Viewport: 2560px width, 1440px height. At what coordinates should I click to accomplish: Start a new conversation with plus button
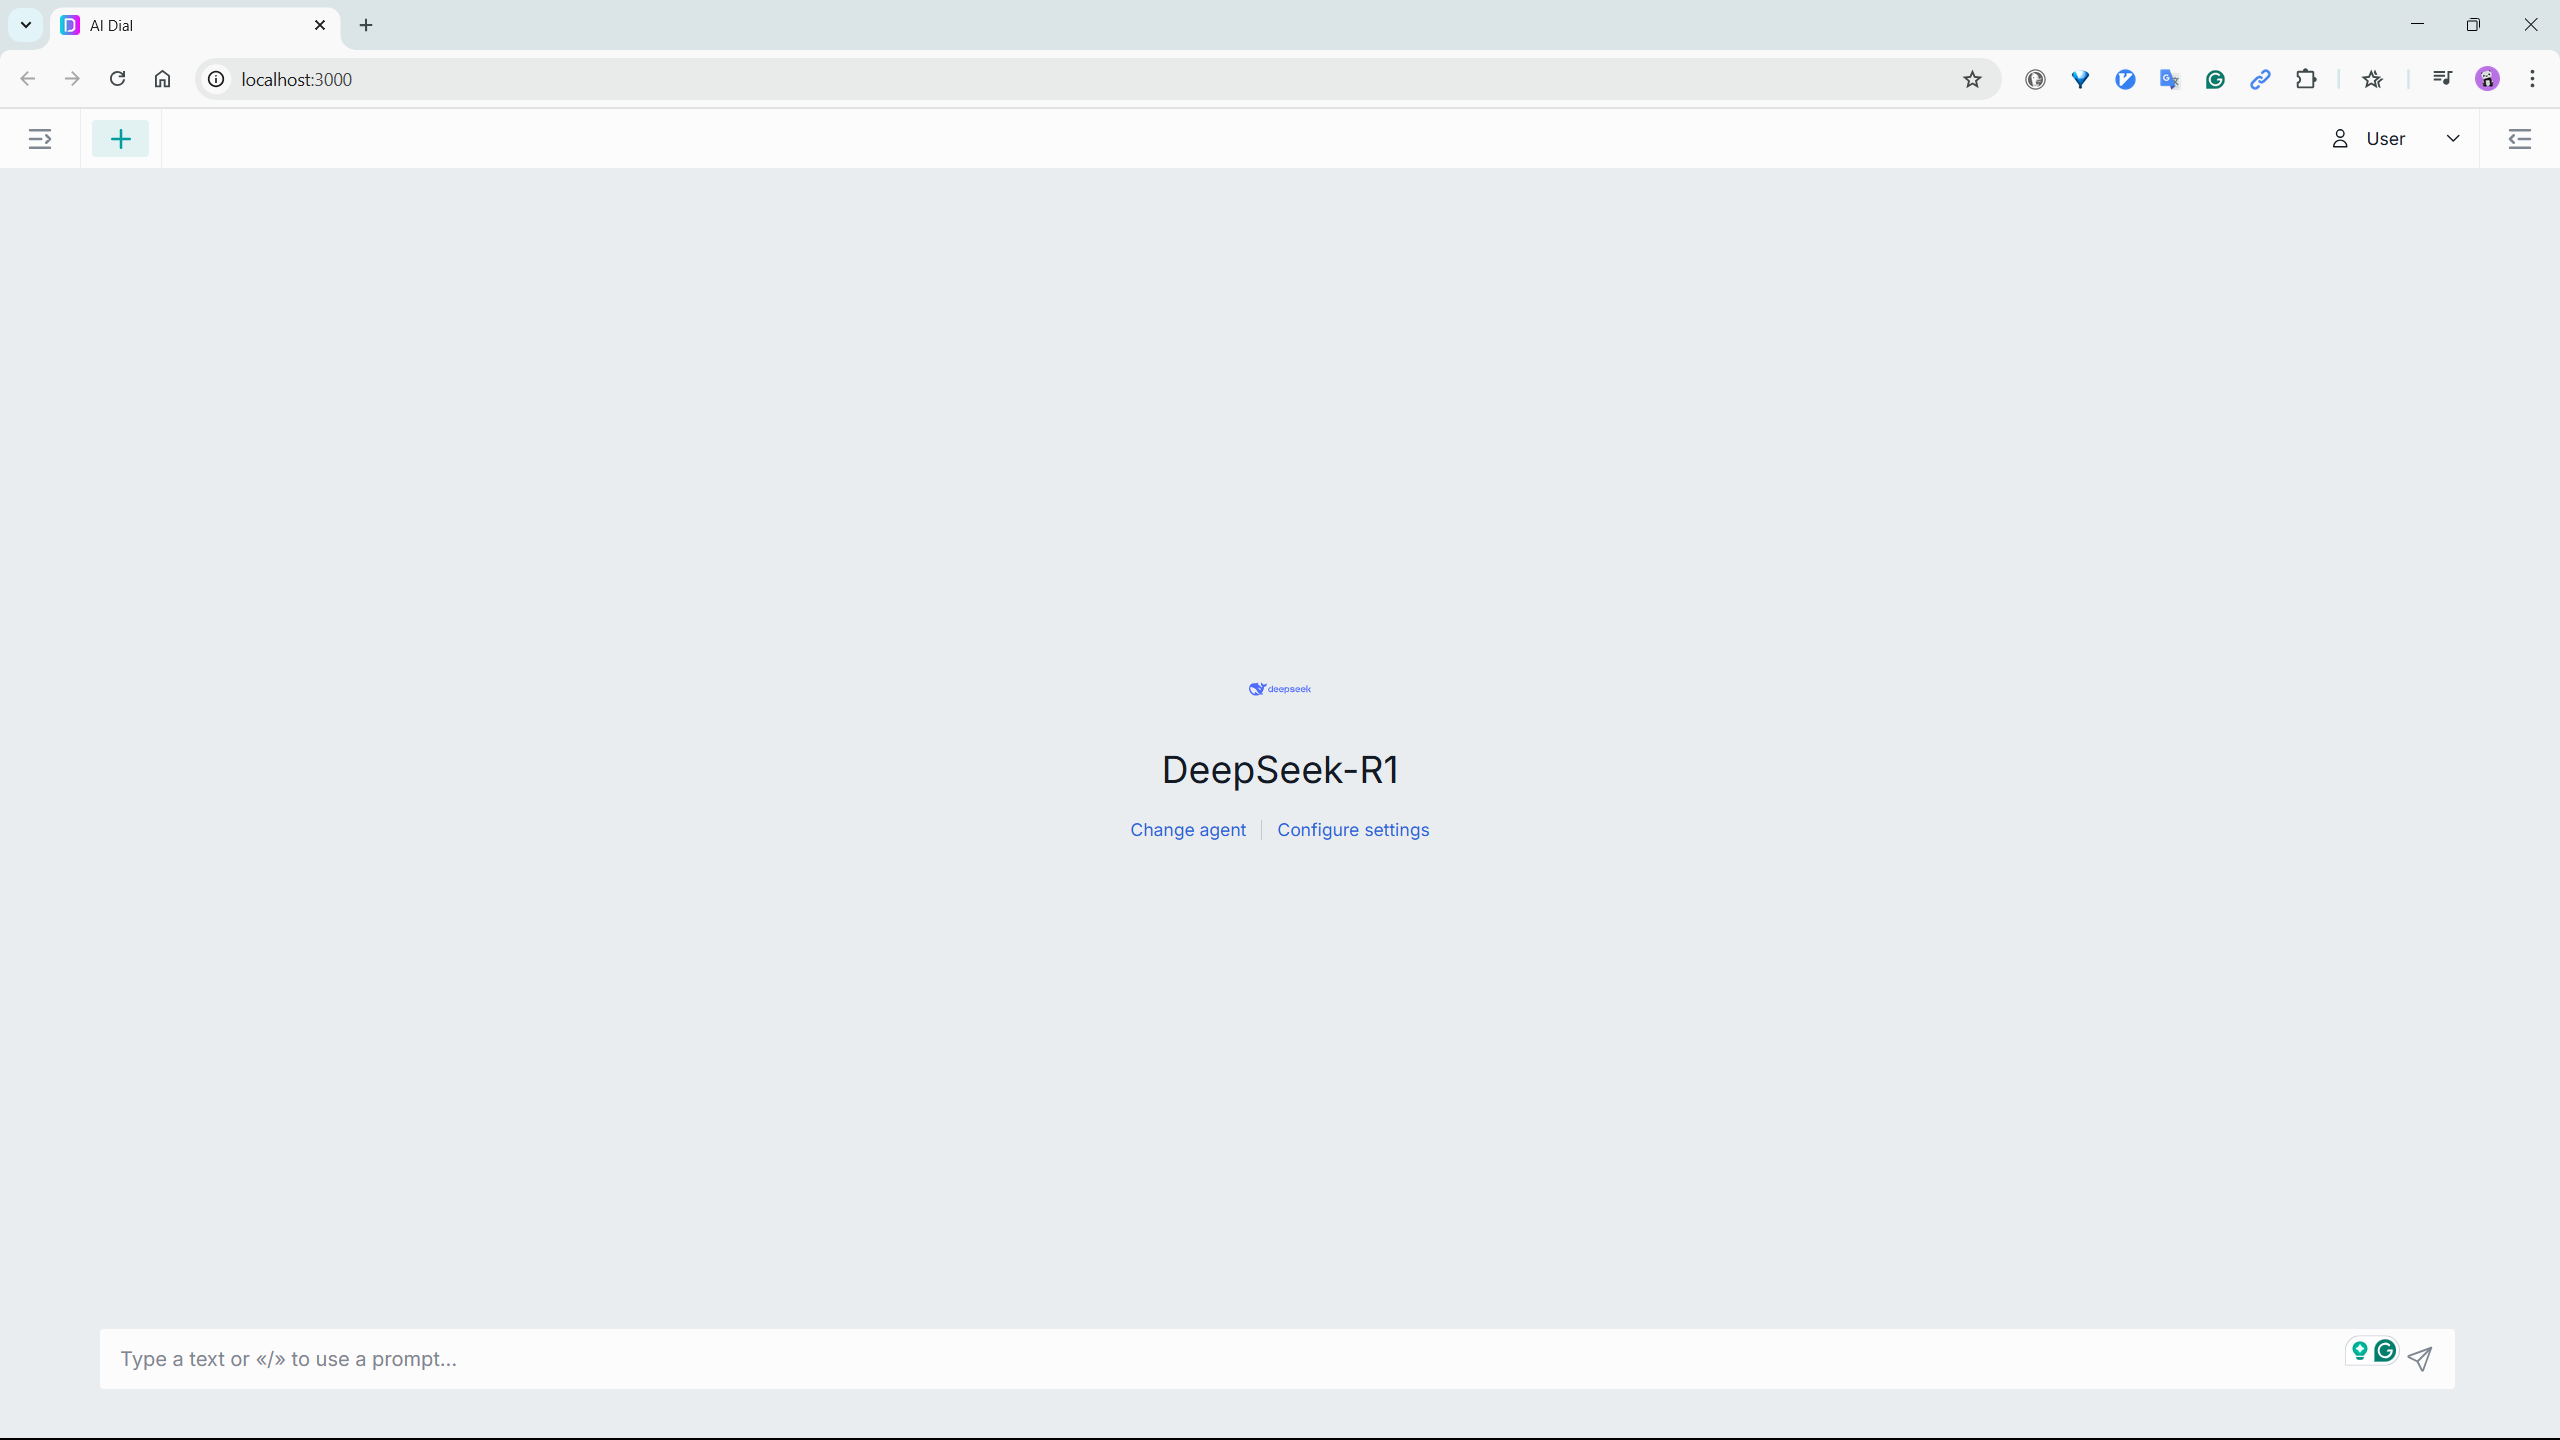tap(121, 139)
